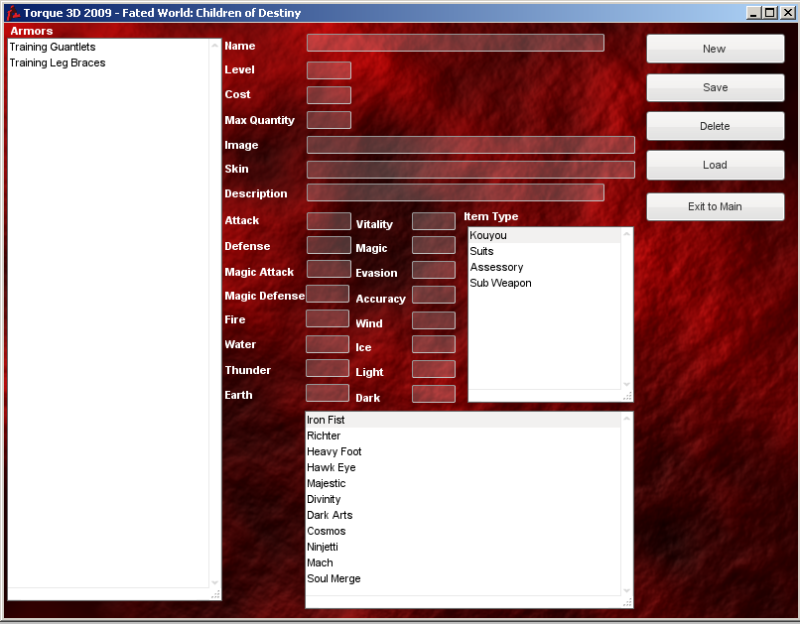Select Richter in the character list
This screenshot has width=800, height=624.
coord(323,435)
